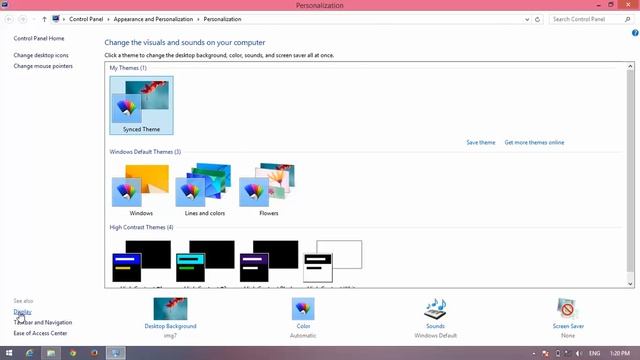Click the 1:20 PM clock
The height and width of the screenshot is (360, 640).
[620, 353]
